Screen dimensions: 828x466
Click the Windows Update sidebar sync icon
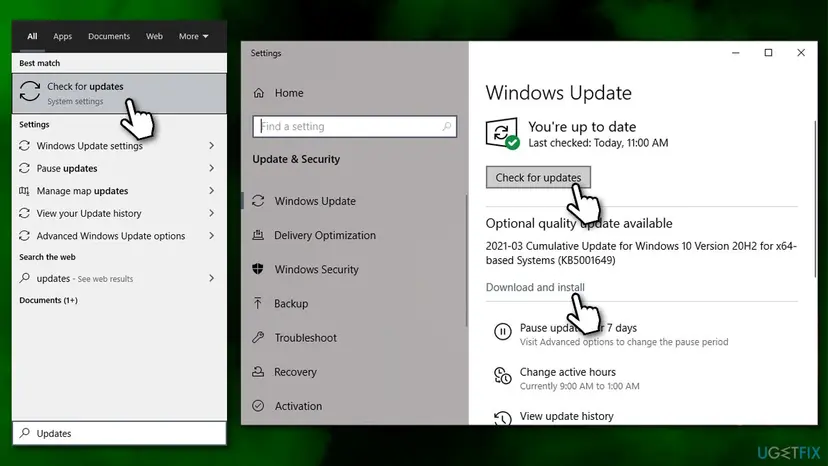click(x=258, y=201)
